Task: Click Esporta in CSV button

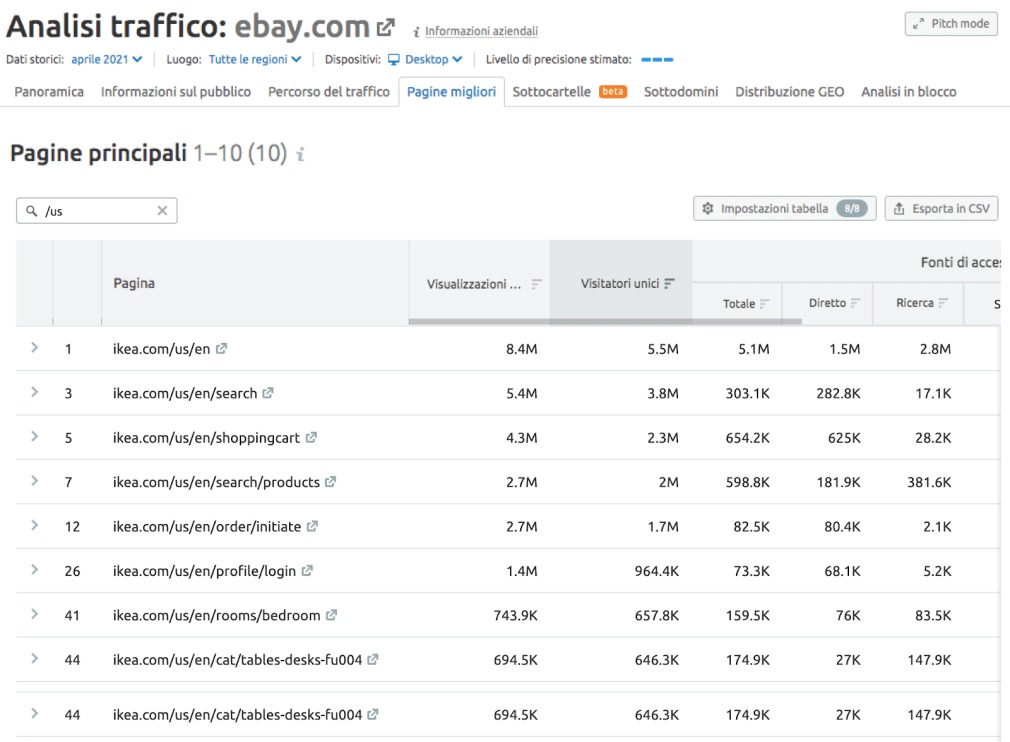Action: pyautogui.click(x=942, y=209)
